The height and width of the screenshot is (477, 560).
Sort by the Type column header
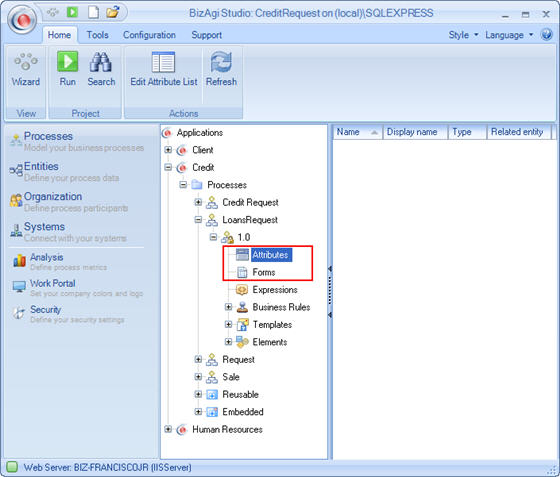pos(468,132)
